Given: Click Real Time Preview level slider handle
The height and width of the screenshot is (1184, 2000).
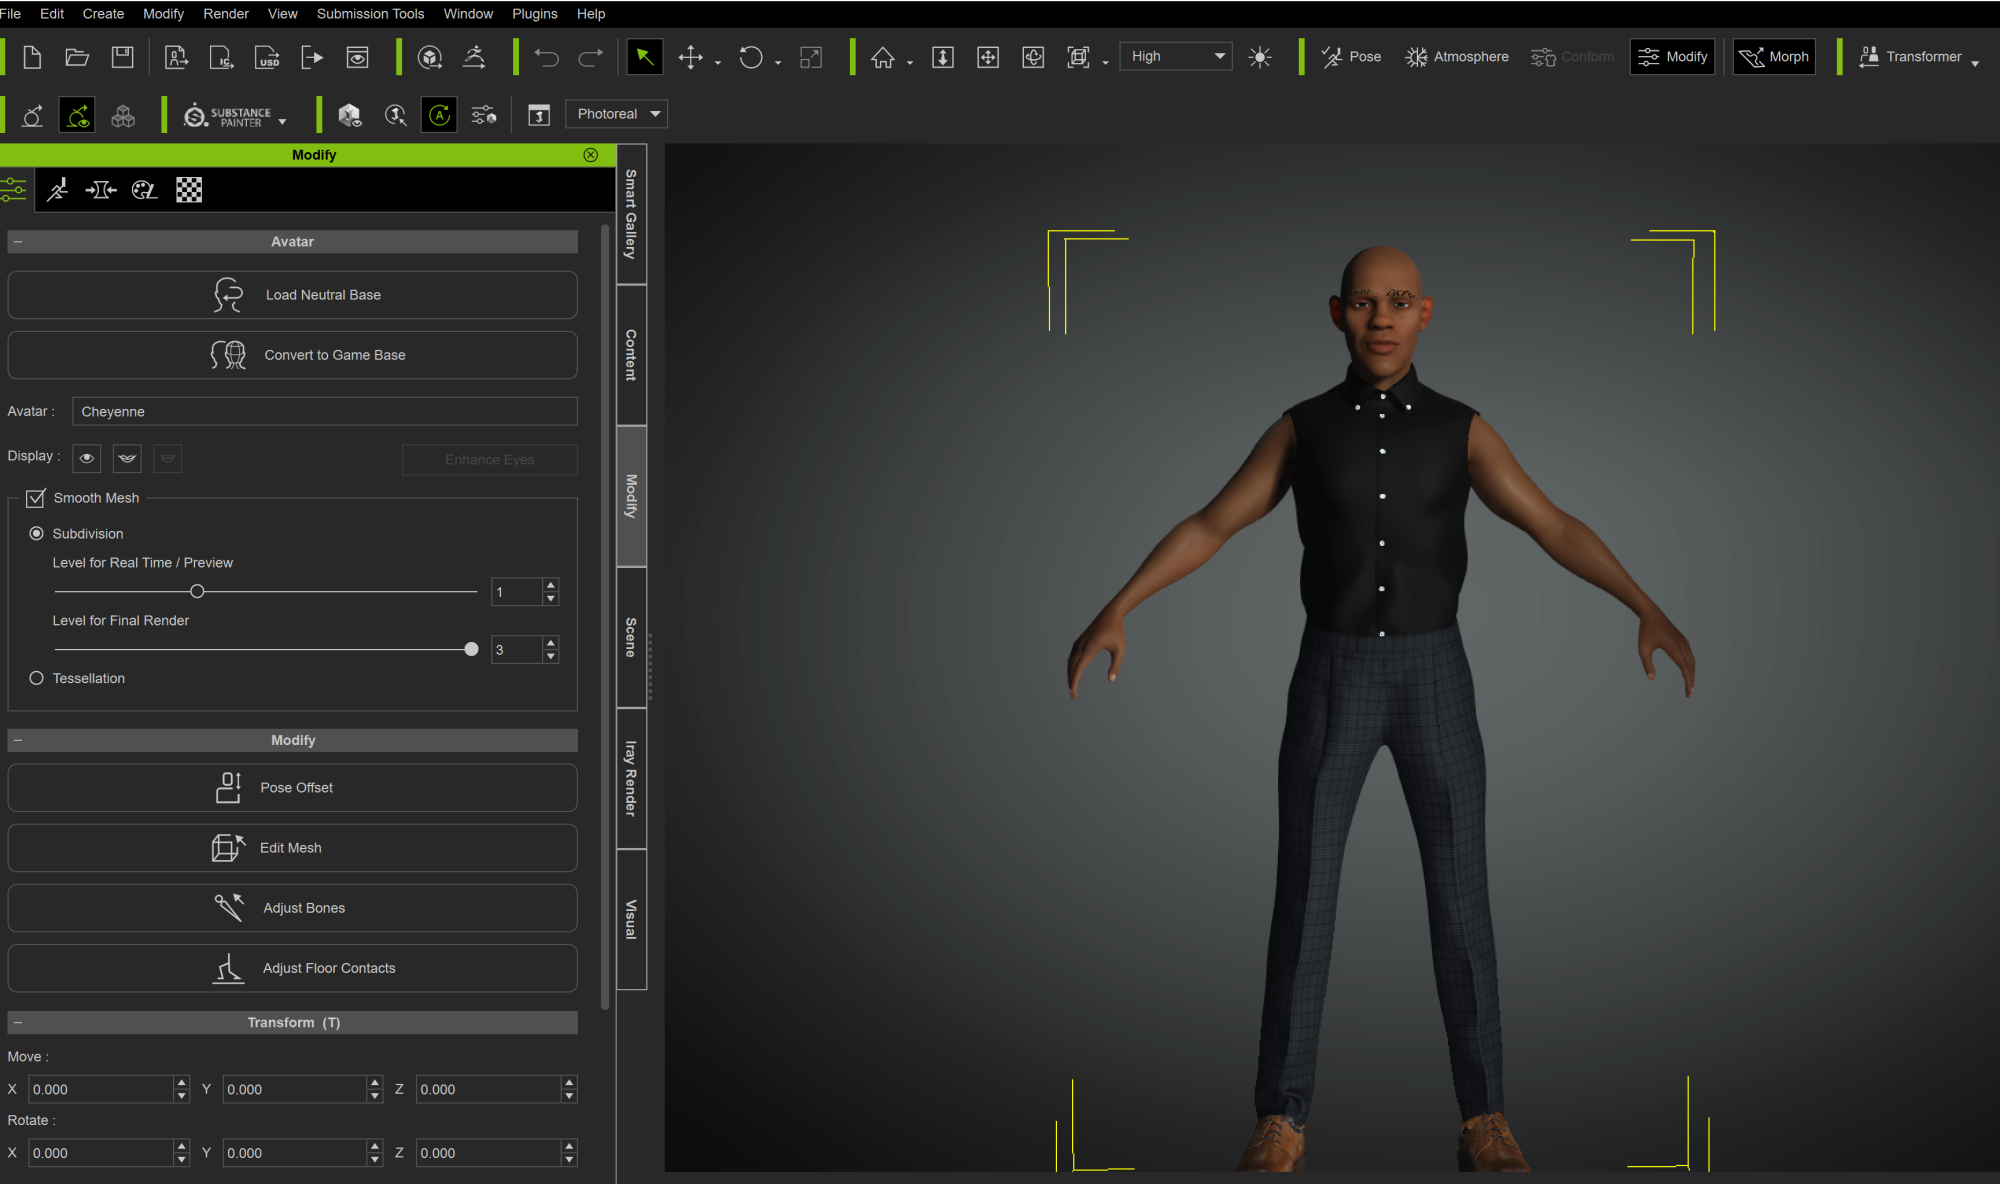Looking at the screenshot, I should (197, 591).
